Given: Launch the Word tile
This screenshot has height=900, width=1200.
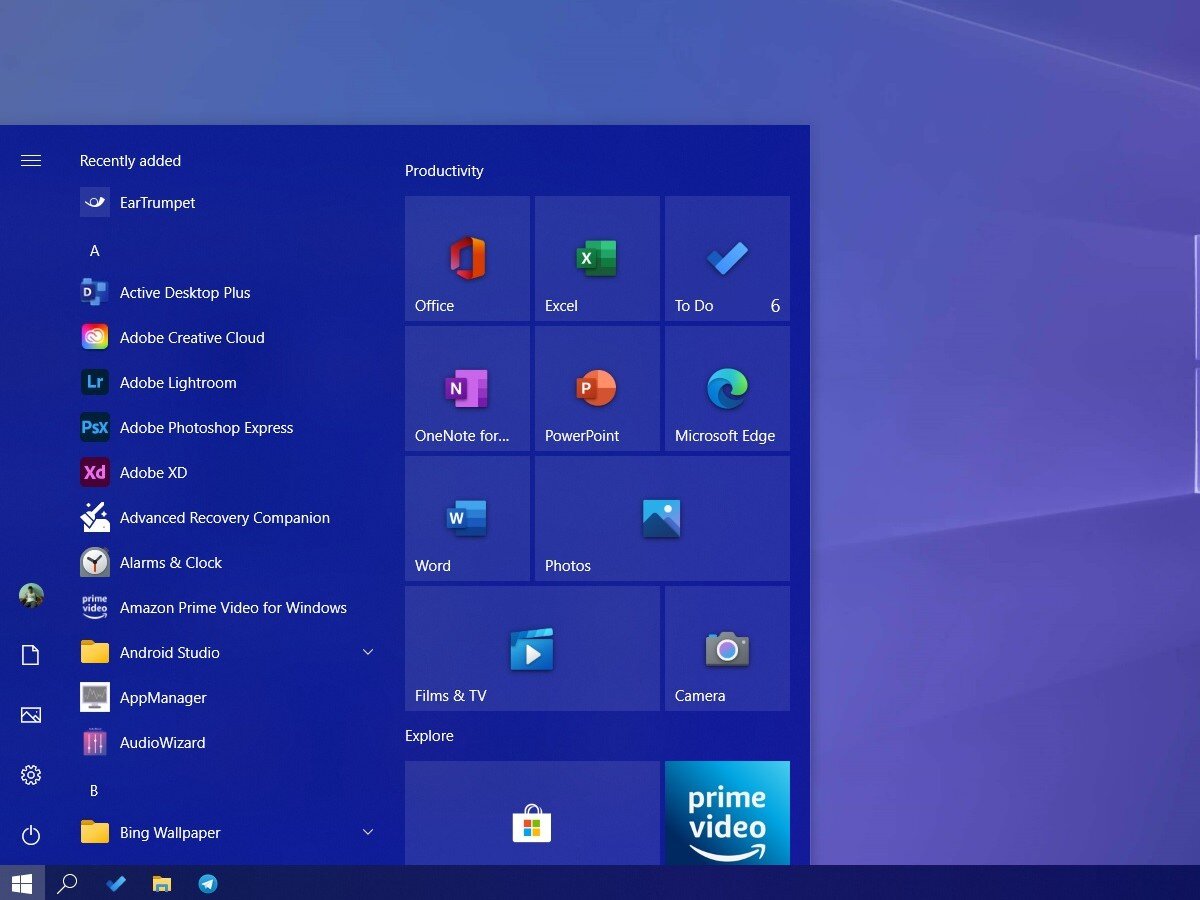Looking at the screenshot, I should pyautogui.click(x=467, y=518).
